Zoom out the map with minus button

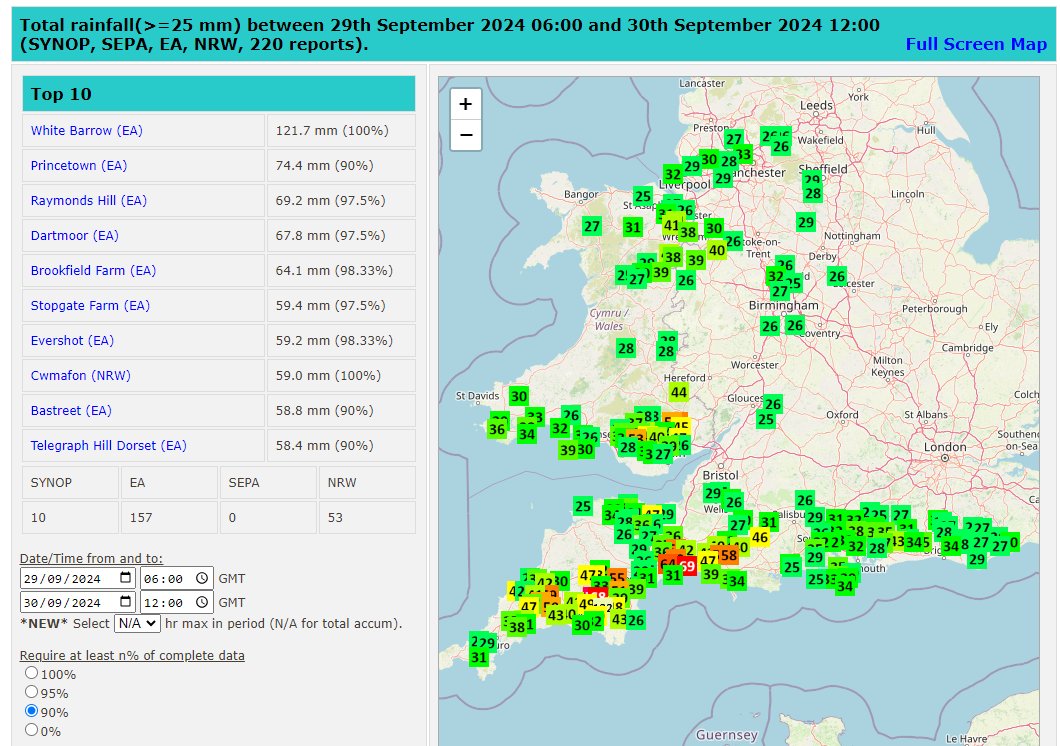[x=466, y=134]
